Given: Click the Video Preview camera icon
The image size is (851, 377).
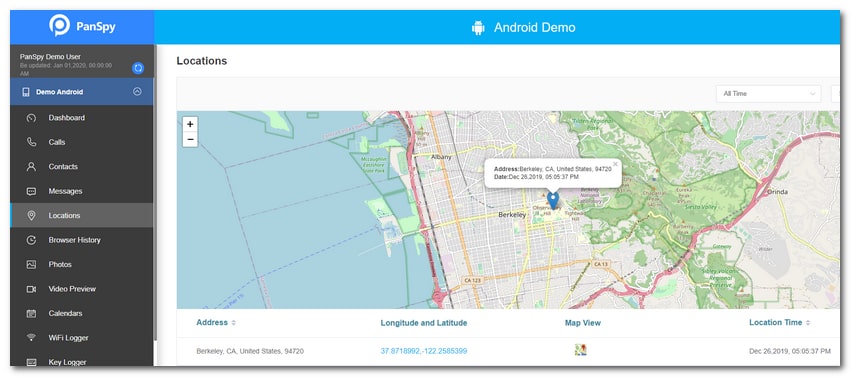Looking at the screenshot, I should coord(31,289).
